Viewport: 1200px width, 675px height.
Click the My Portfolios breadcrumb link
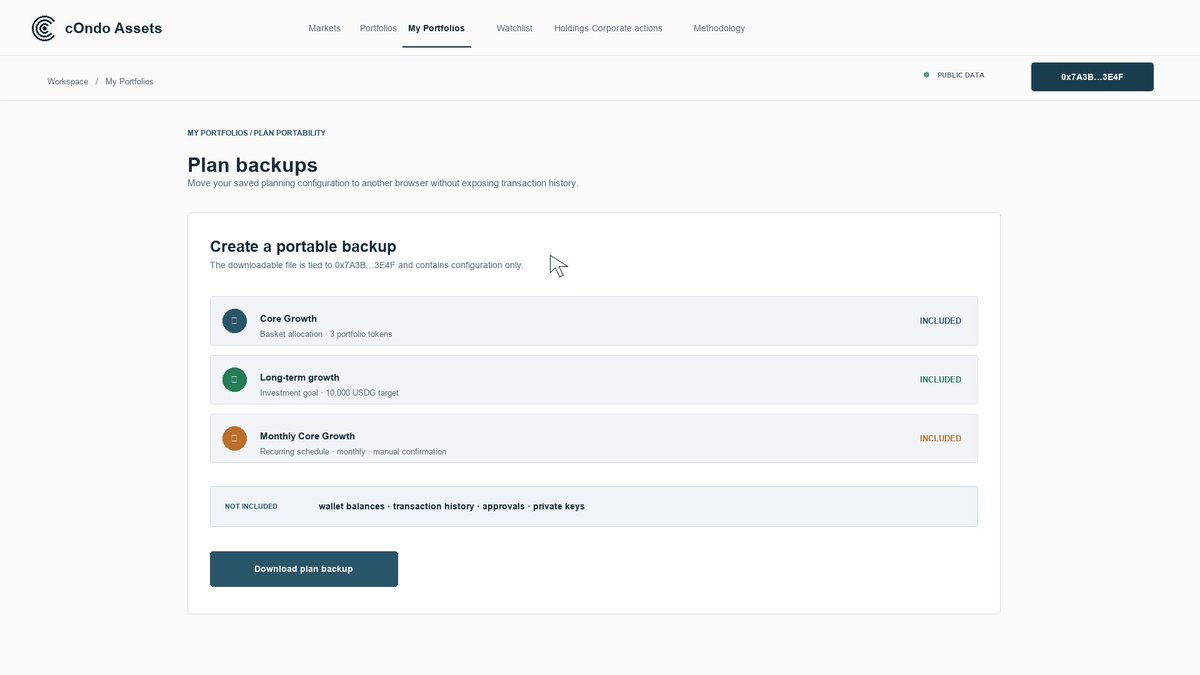pos(129,81)
